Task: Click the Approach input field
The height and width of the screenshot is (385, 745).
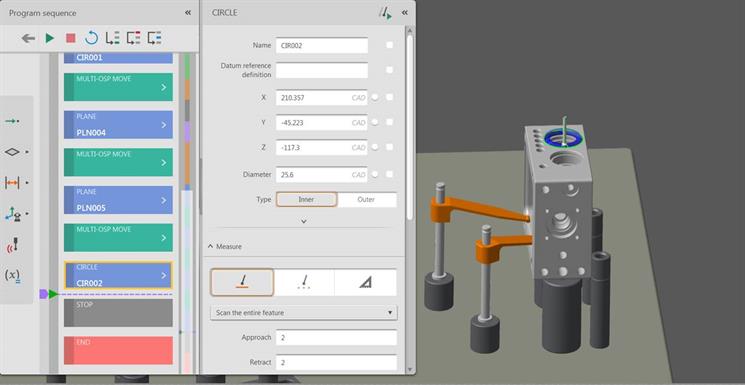Action: pyautogui.click(x=336, y=337)
